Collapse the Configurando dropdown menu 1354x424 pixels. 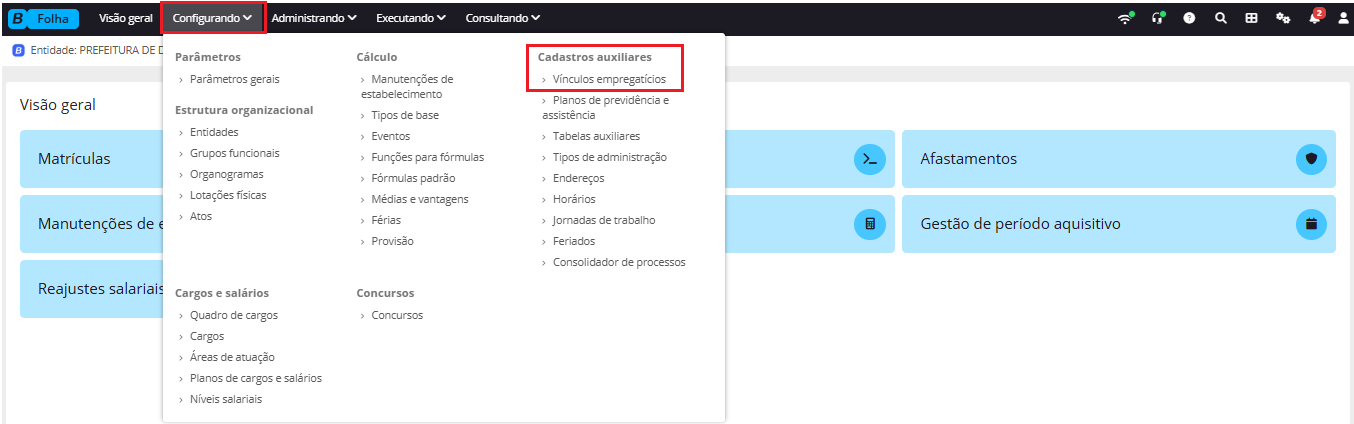click(x=212, y=18)
